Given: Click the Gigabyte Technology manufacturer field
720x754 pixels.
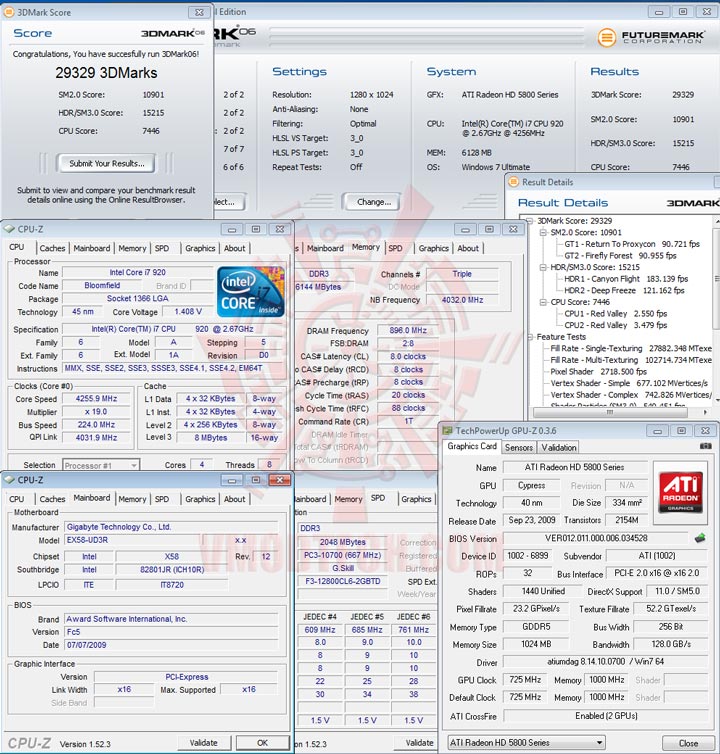Looking at the screenshot, I should (172, 527).
